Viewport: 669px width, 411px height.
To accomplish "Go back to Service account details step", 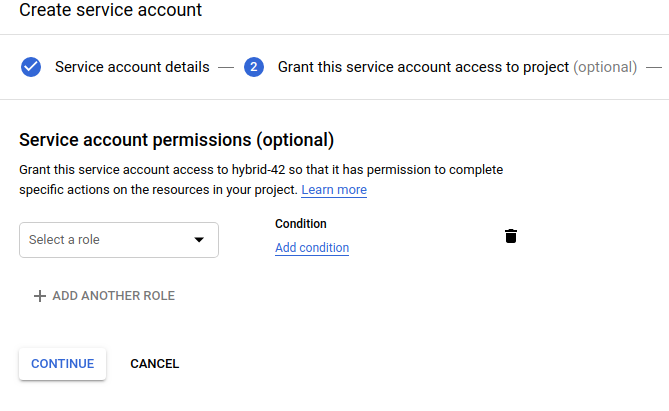I will (132, 67).
